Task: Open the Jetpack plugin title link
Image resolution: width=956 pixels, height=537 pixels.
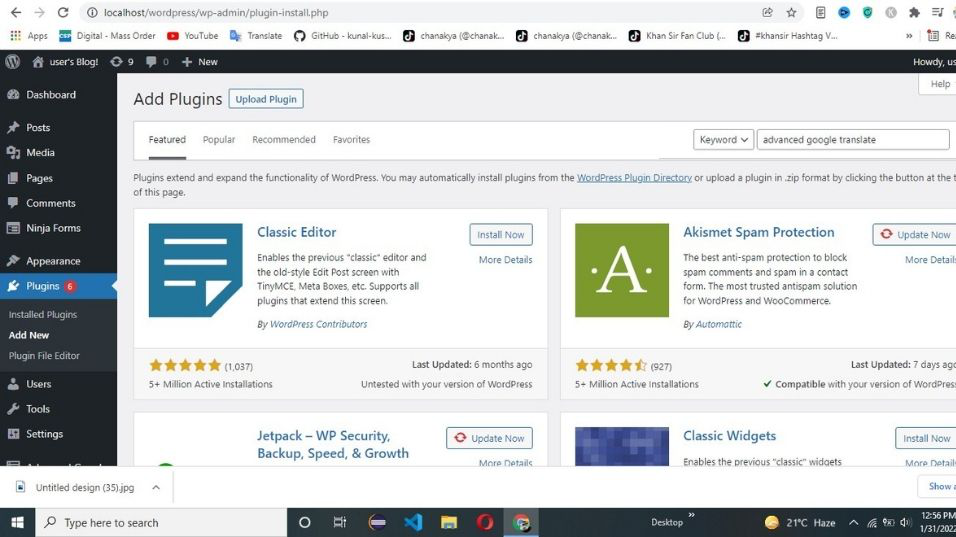Action: click(x=333, y=444)
